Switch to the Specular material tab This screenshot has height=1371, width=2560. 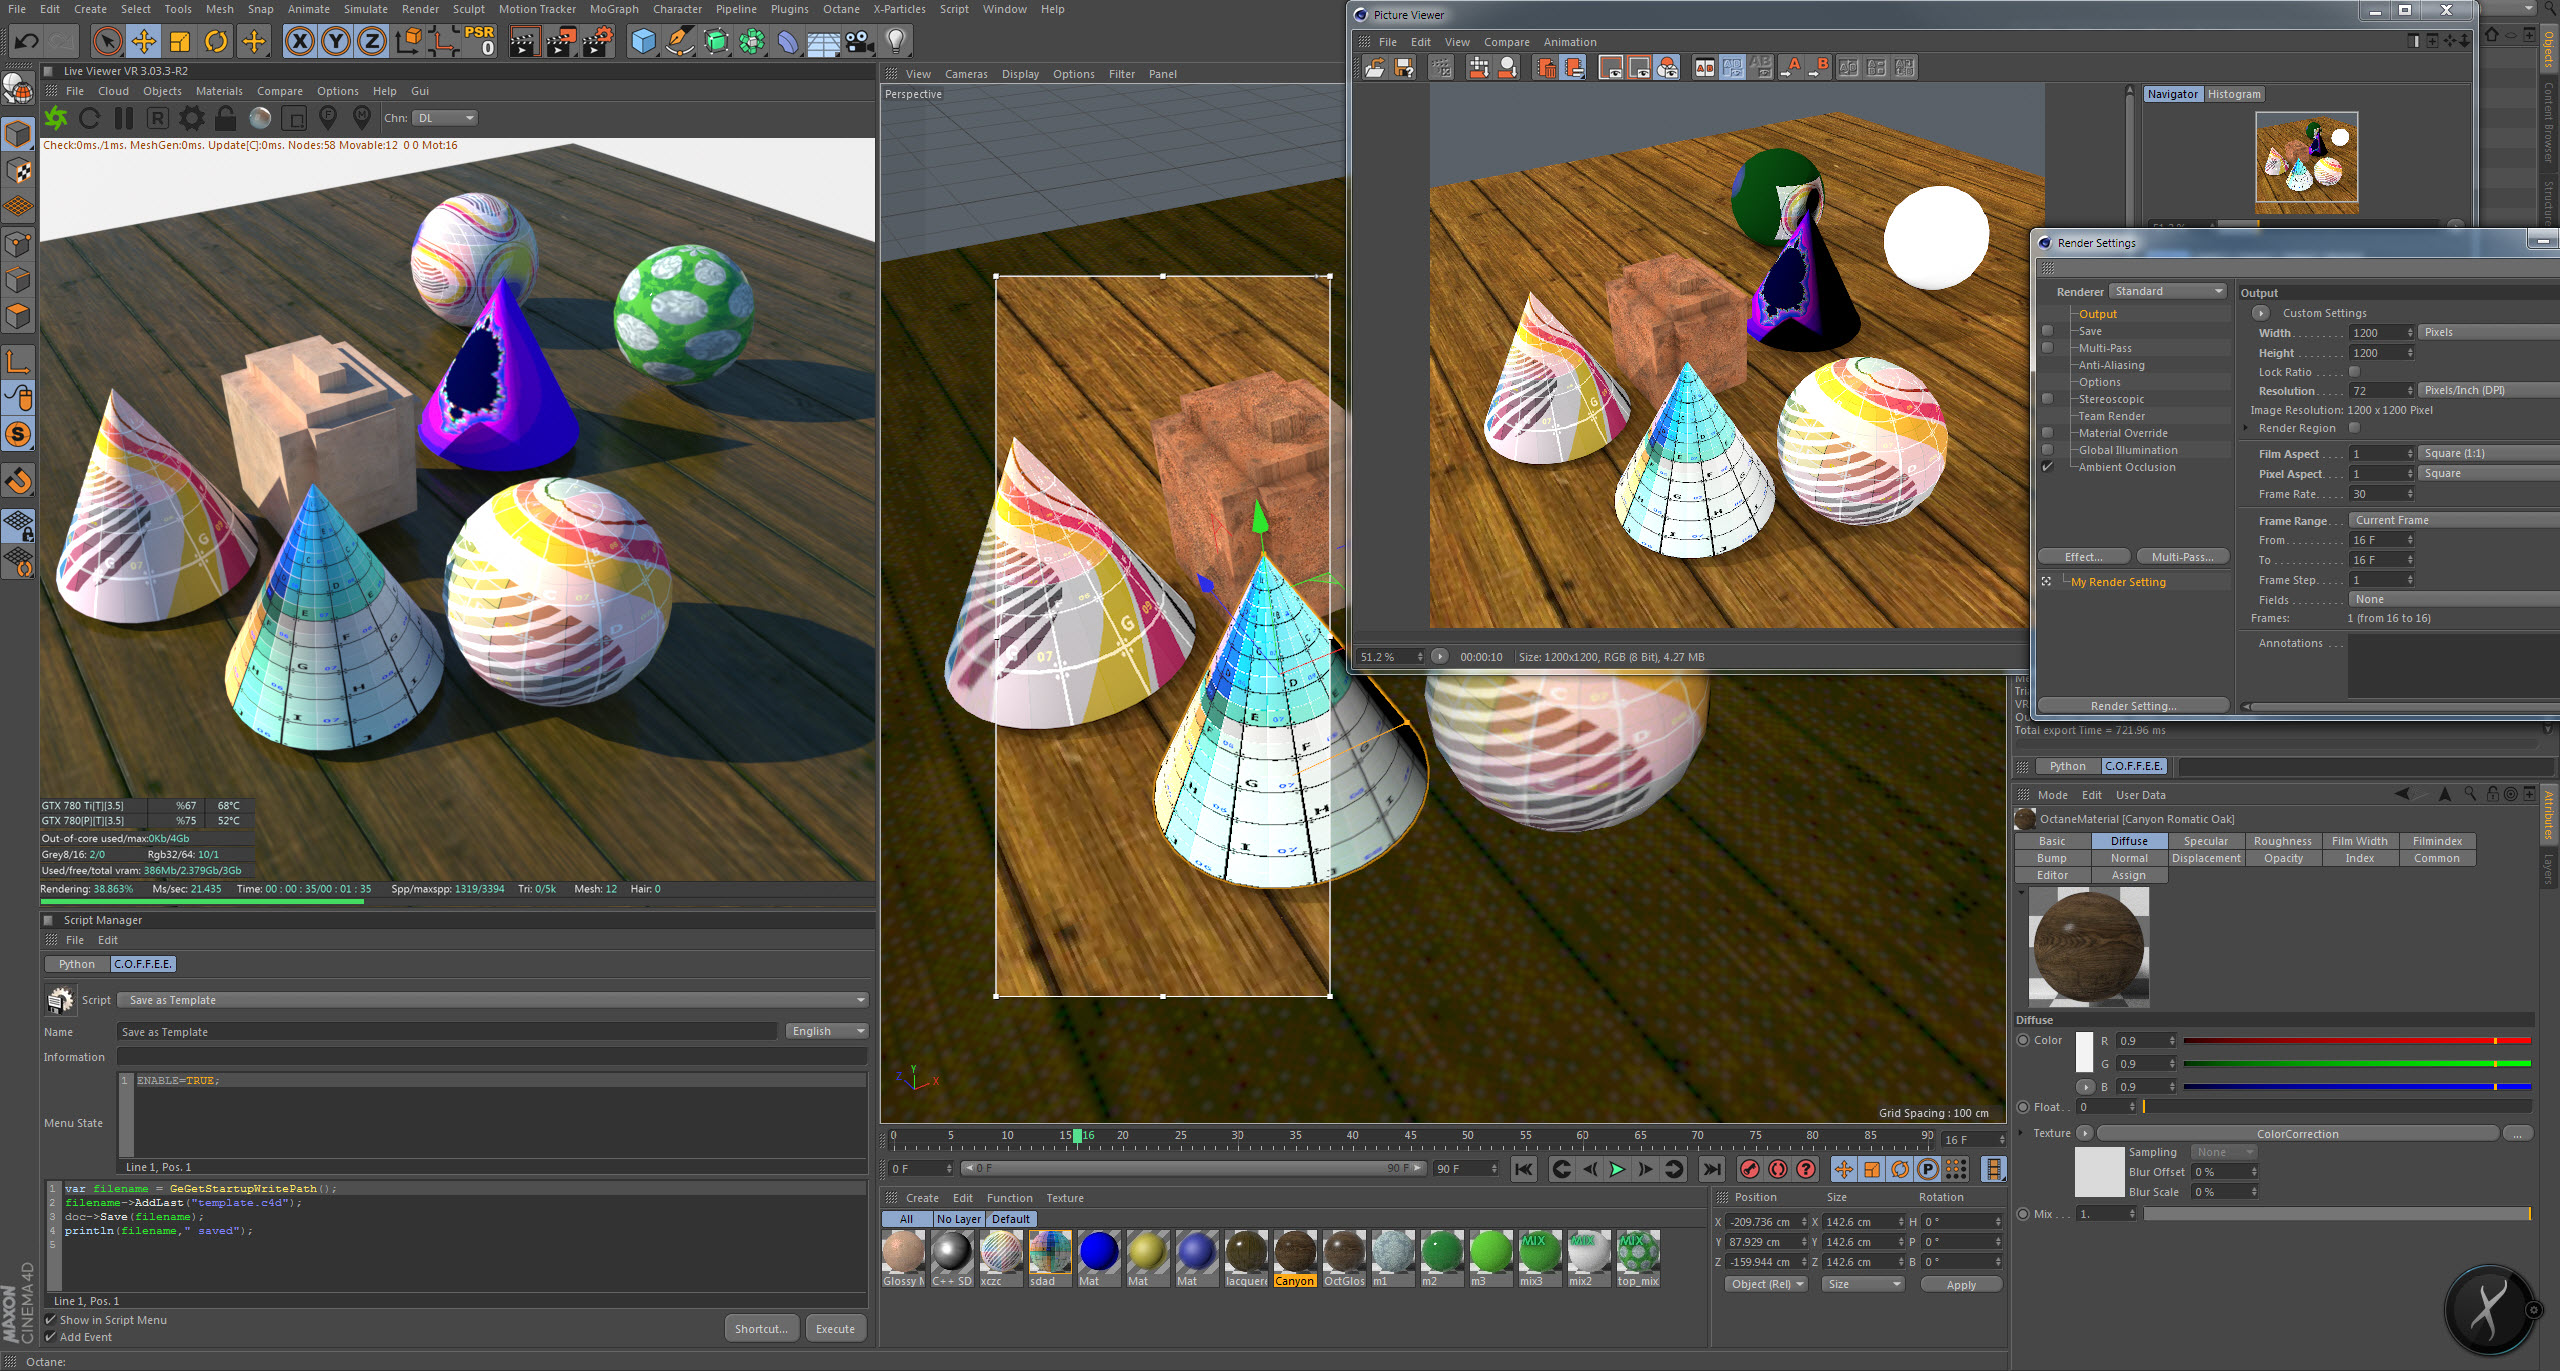(x=2205, y=841)
